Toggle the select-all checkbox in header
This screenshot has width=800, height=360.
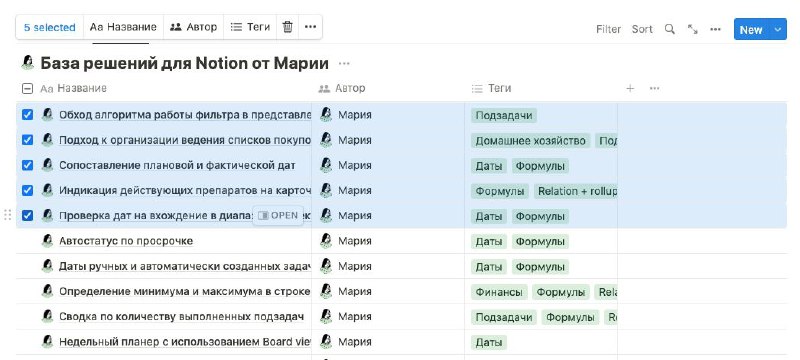coord(27,89)
